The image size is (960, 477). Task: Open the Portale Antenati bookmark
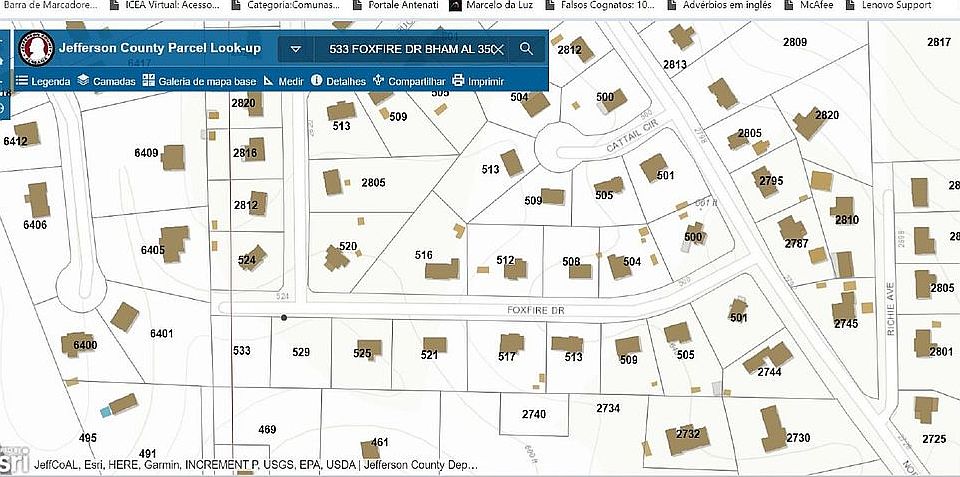point(397,5)
